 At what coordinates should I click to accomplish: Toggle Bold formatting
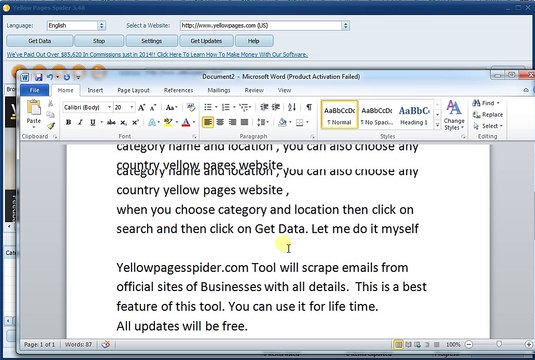click(x=68, y=122)
